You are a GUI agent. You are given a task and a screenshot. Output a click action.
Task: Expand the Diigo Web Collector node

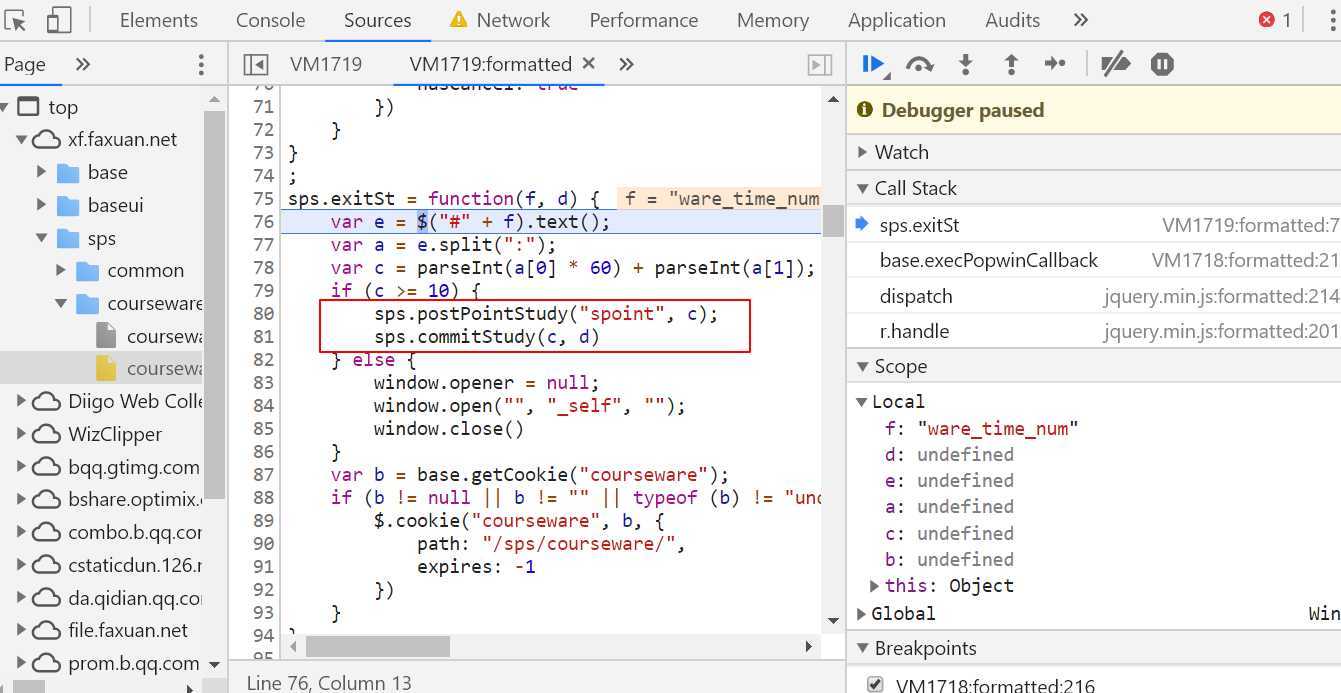point(22,401)
